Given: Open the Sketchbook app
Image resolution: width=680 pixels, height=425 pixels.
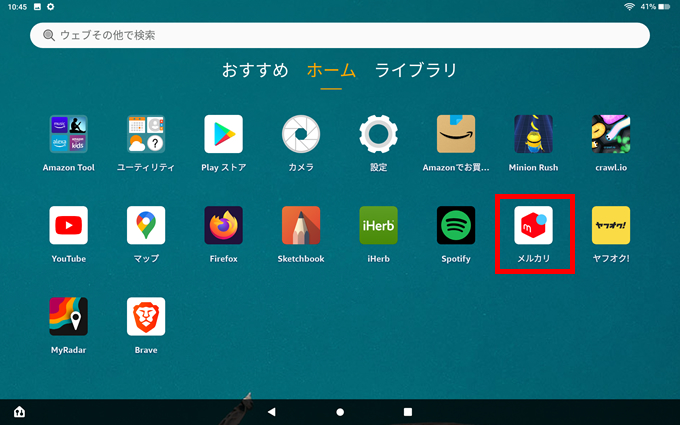Looking at the screenshot, I should tap(301, 225).
